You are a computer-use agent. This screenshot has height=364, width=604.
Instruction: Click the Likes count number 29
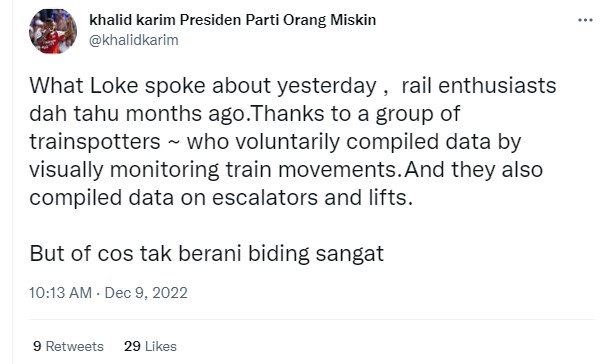(132, 346)
